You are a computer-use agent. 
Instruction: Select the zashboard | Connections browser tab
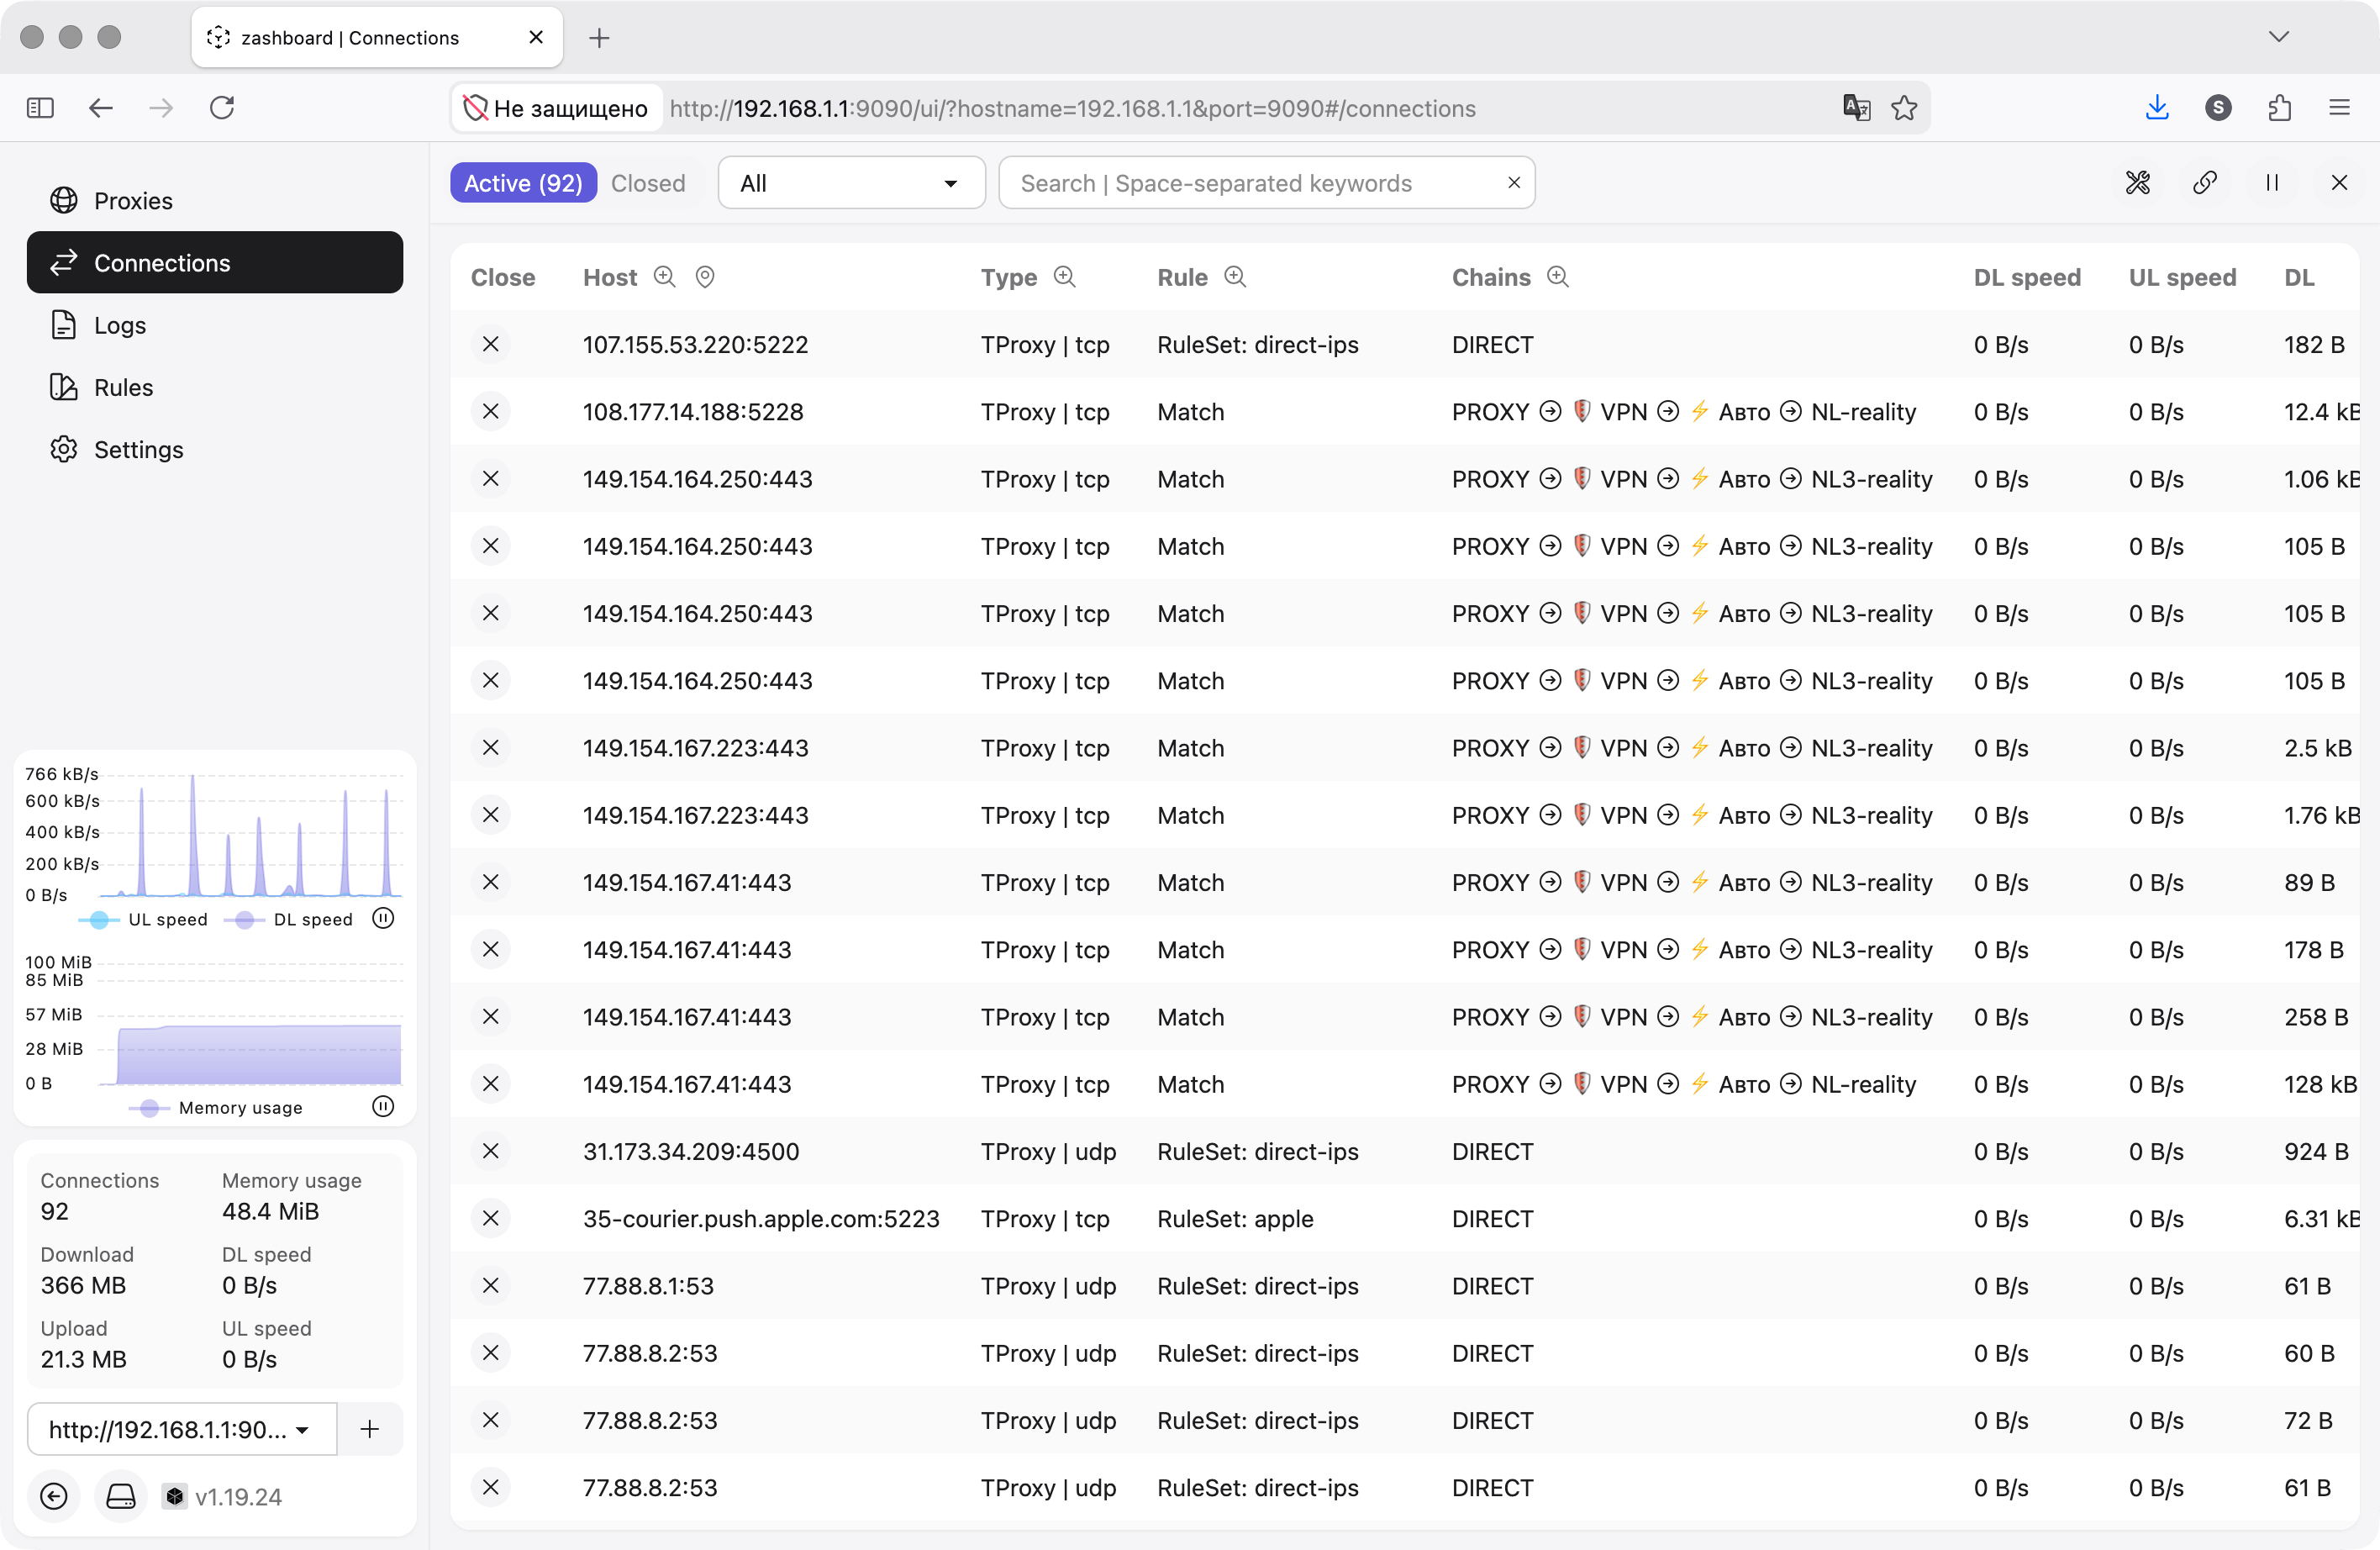(x=377, y=38)
